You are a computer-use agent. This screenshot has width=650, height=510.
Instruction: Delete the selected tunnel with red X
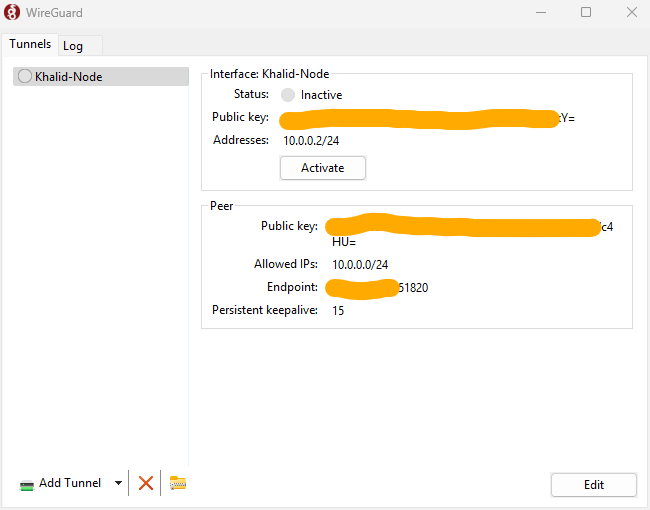coord(146,483)
